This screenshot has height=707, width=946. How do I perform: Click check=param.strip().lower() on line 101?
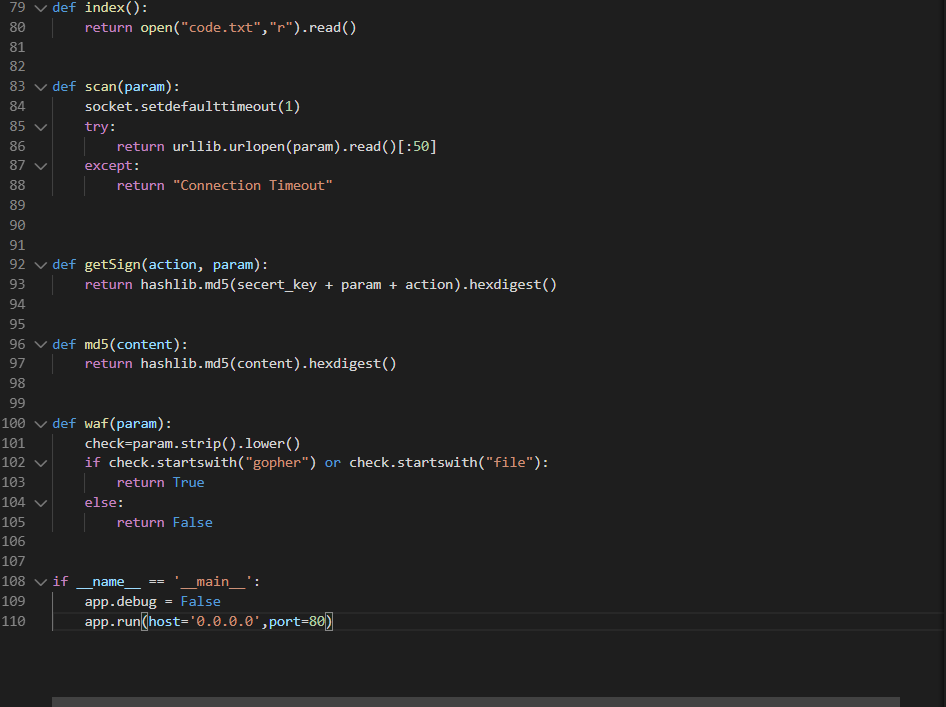192,443
